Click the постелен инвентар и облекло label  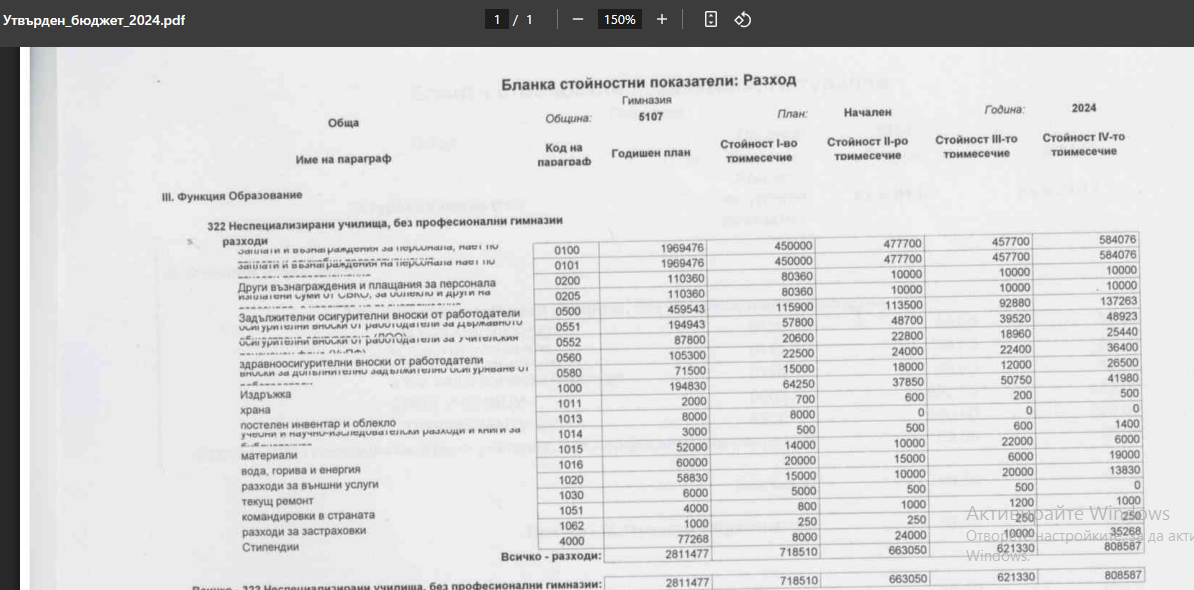[x=318, y=423]
